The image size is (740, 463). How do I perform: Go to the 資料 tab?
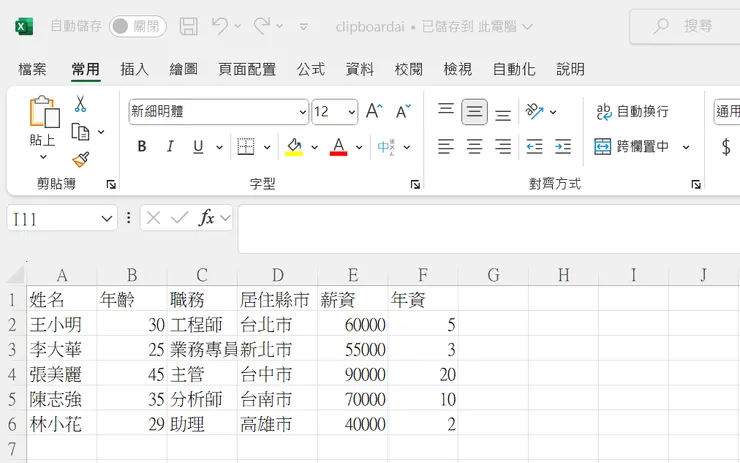tap(360, 69)
